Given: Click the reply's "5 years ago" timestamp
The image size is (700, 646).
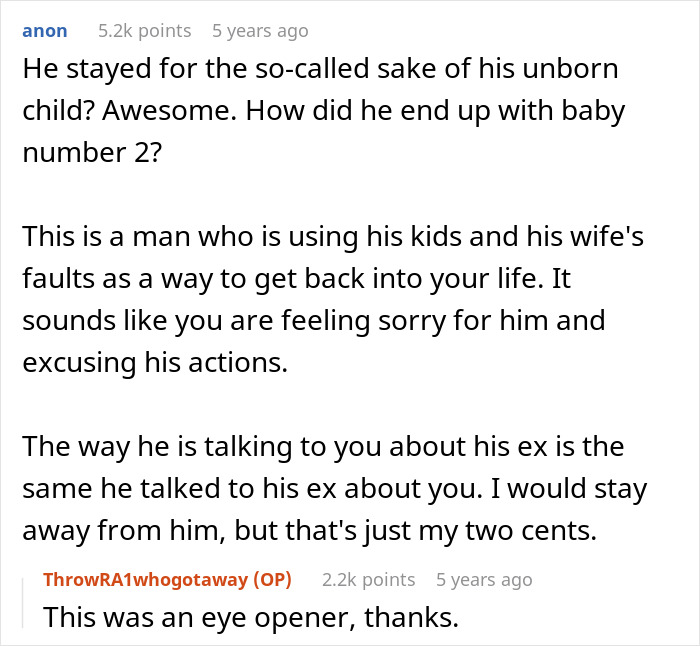Looking at the screenshot, I should coord(484,580).
